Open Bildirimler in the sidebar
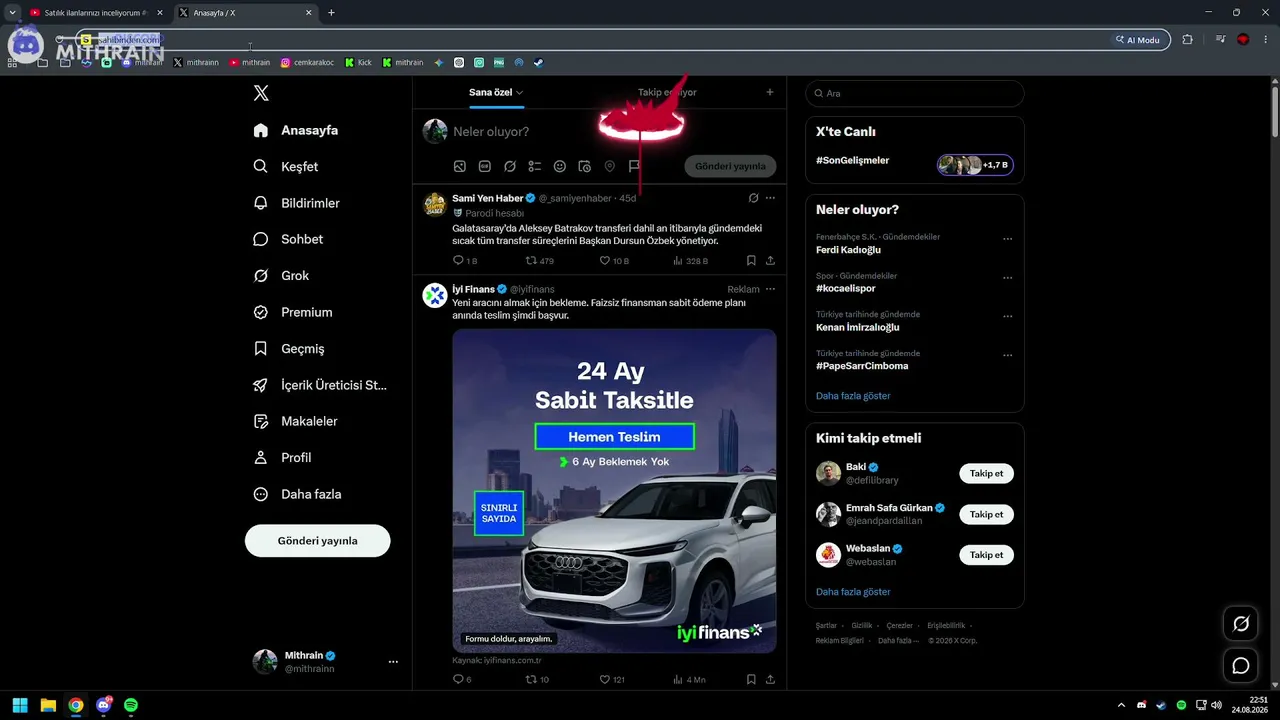This screenshot has width=1280, height=720. tap(297, 203)
